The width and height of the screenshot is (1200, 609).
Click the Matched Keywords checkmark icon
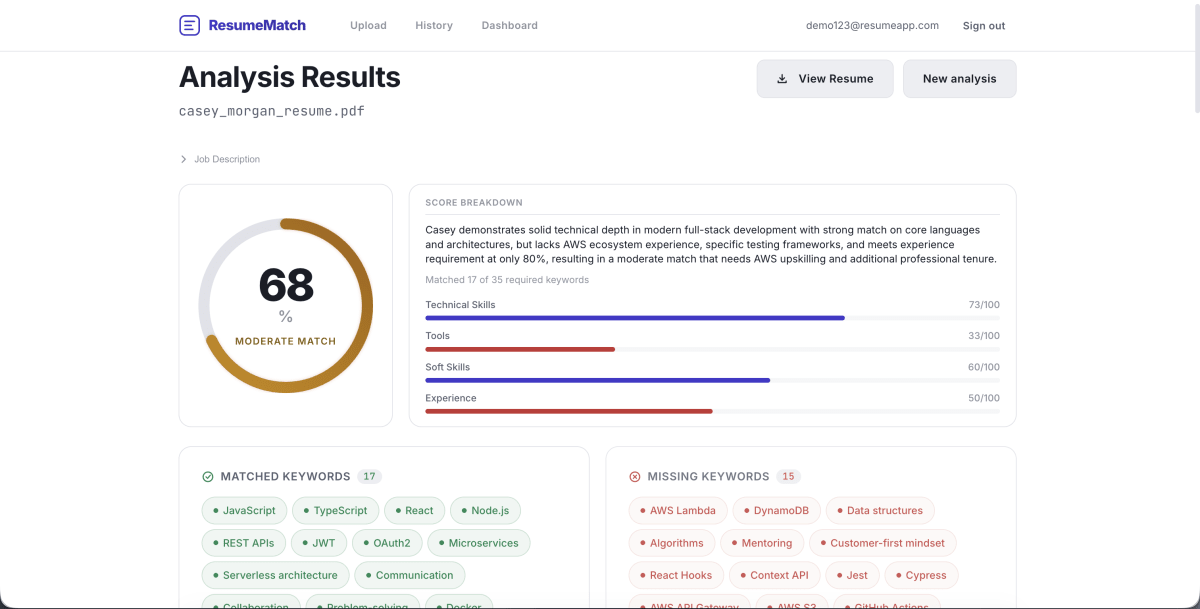click(x=208, y=477)
